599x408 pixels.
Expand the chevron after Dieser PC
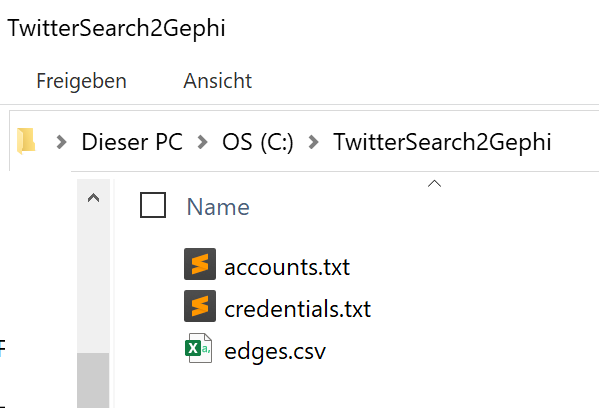pos(202,142)
